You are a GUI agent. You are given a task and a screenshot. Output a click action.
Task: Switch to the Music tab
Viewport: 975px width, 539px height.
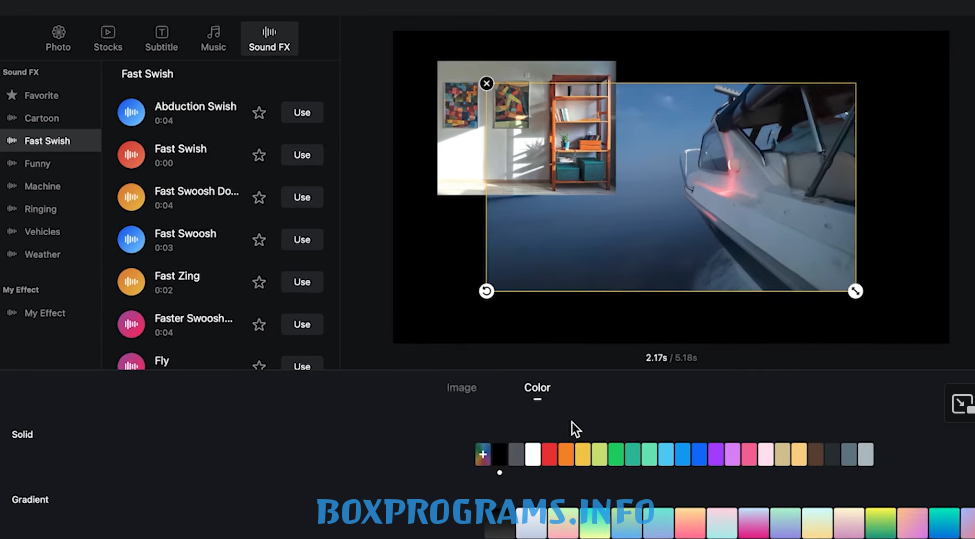point(213,39)
